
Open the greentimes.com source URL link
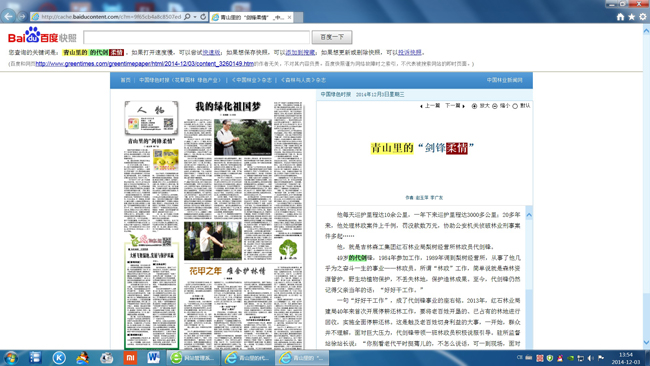[145, 64]
